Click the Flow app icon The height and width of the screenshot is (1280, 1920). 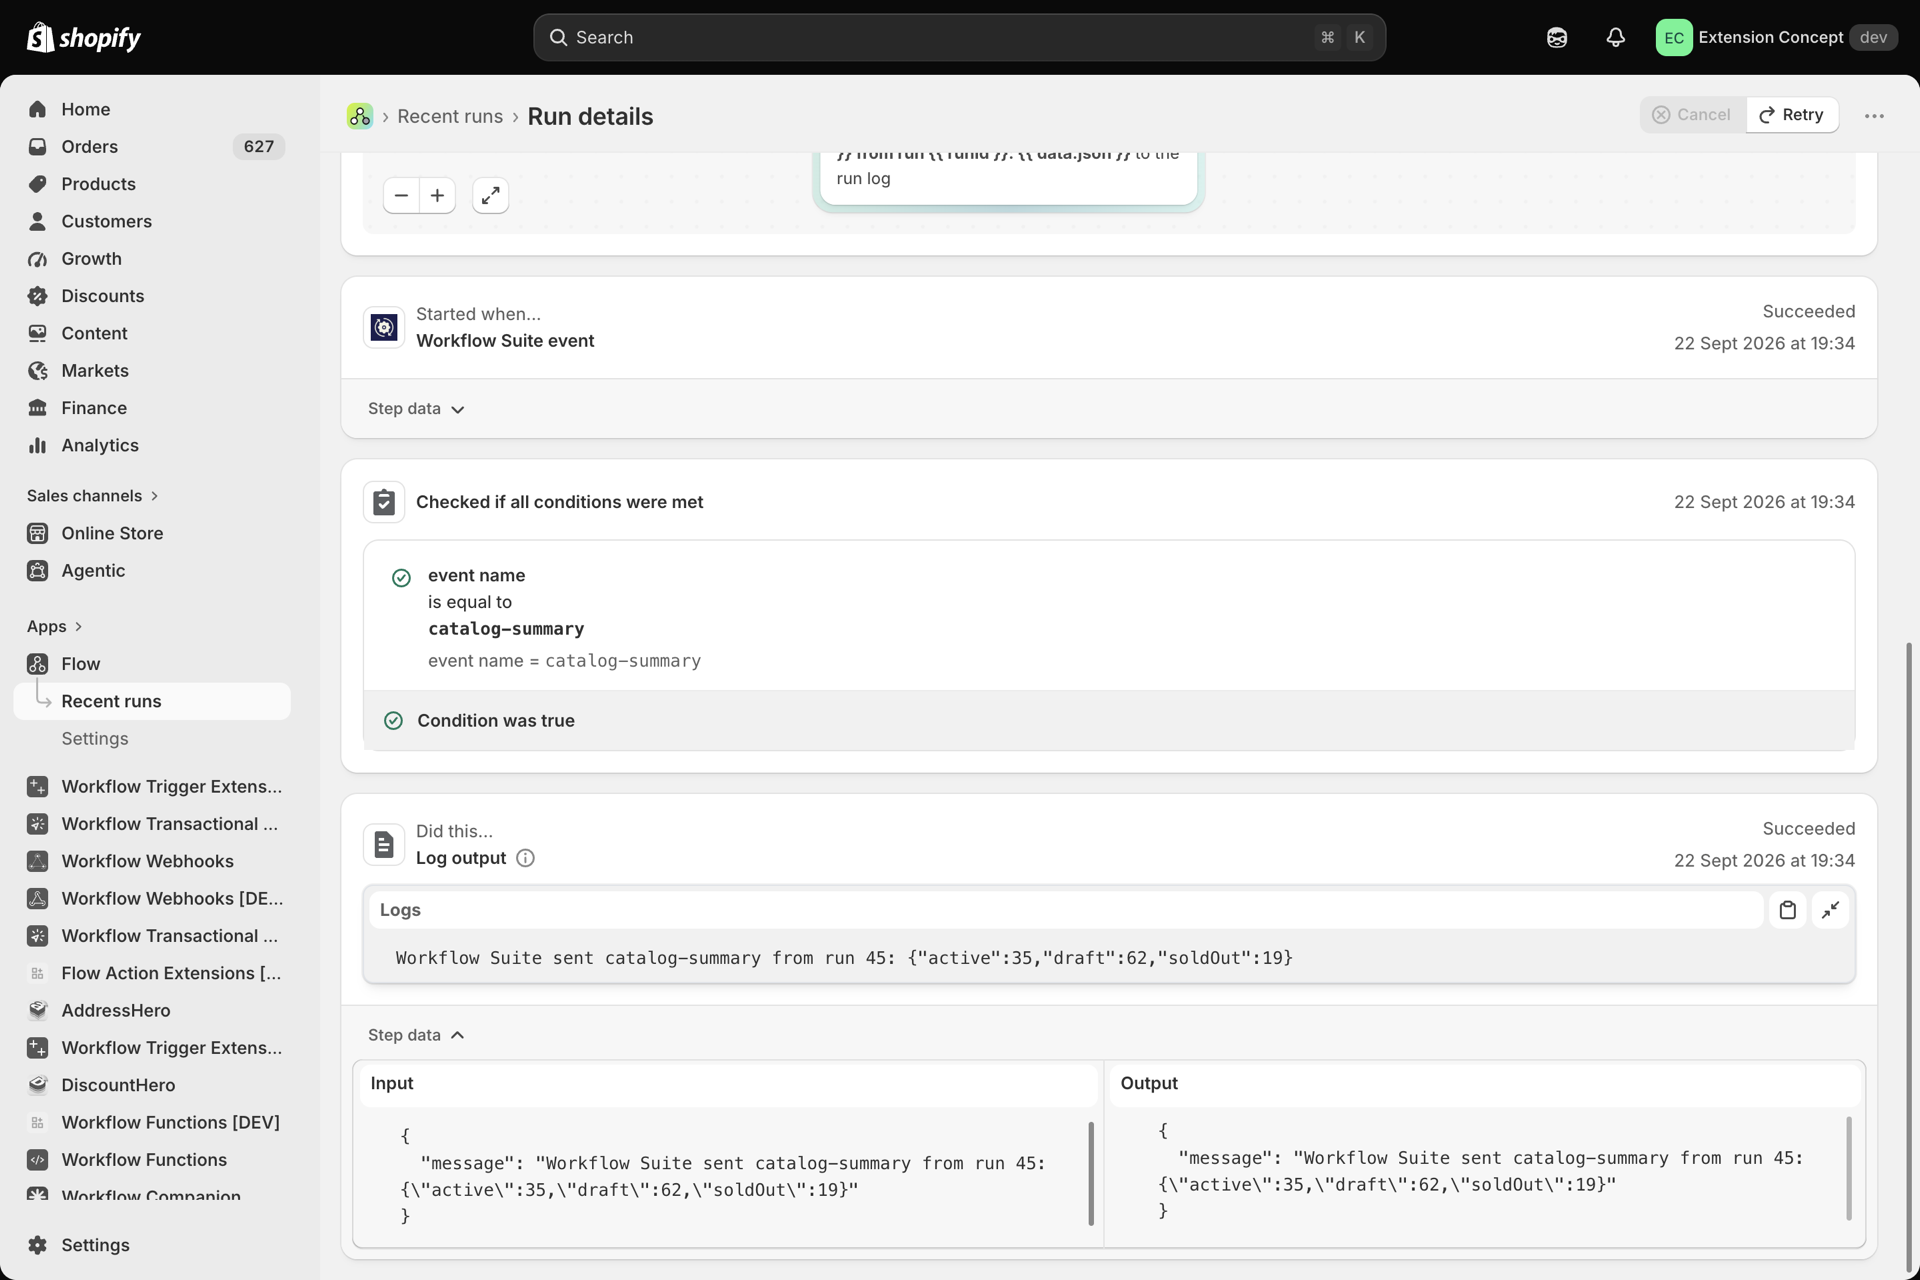point(37,664)
